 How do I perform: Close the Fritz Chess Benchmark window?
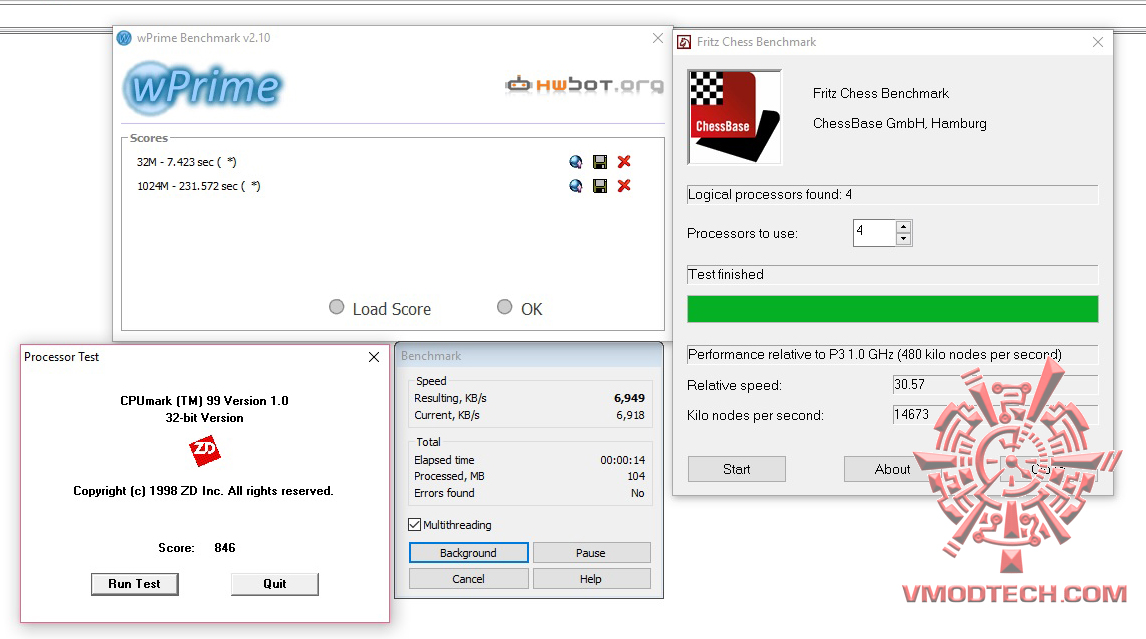[1098, 42]
